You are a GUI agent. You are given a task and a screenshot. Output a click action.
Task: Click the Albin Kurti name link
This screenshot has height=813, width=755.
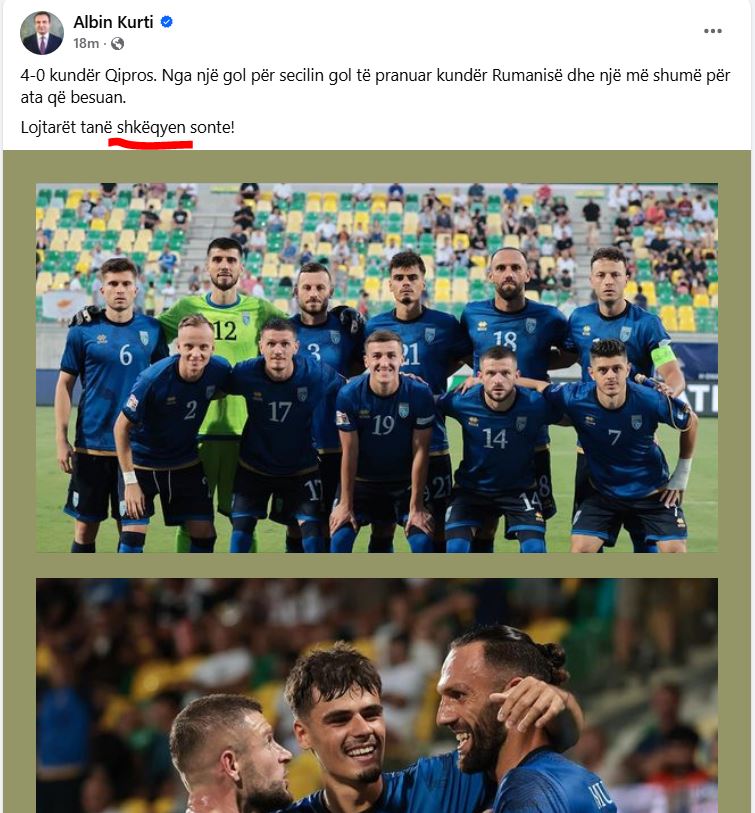click(x=113, y=22)
